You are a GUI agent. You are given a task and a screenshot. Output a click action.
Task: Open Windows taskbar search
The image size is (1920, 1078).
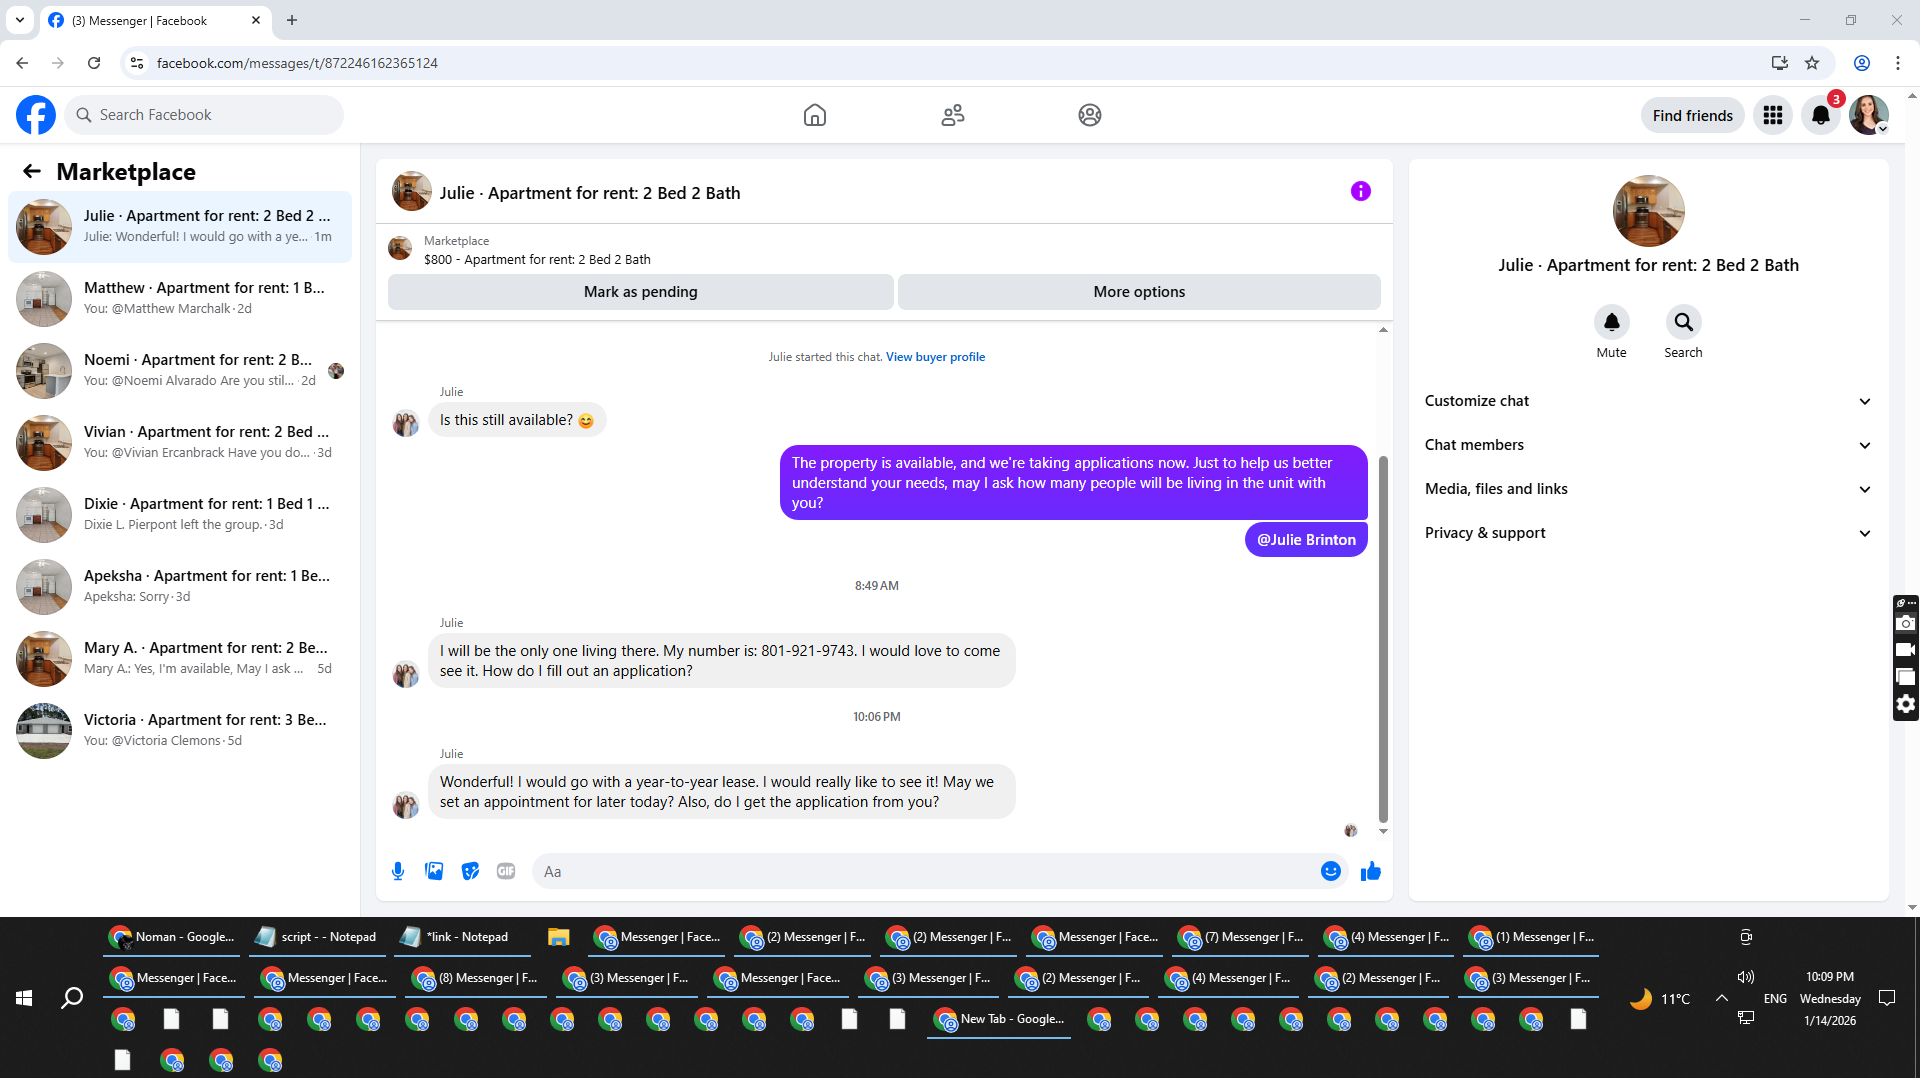(72, 998)
